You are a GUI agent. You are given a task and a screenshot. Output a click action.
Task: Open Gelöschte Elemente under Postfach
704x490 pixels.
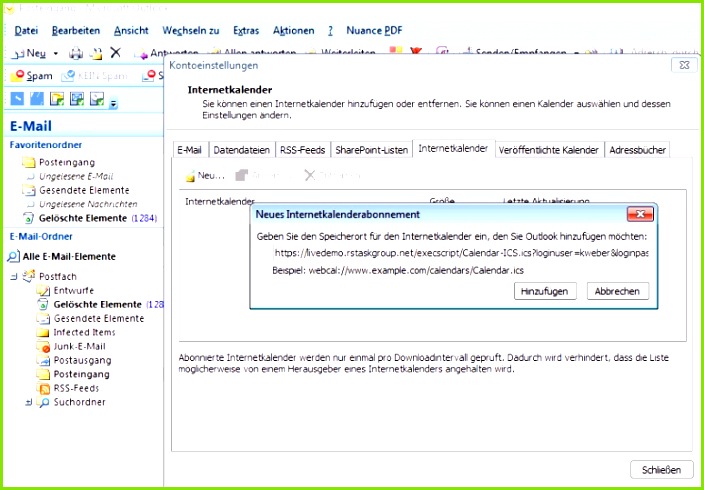pyautogui.click(x=98, y=305)
